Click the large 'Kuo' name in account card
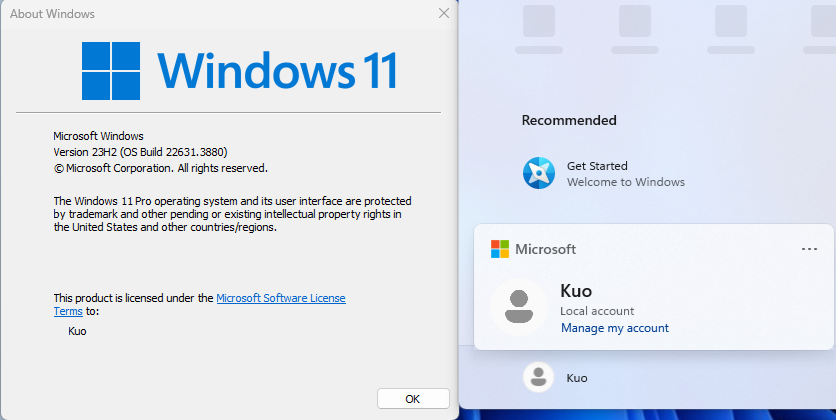 [576, 291]
